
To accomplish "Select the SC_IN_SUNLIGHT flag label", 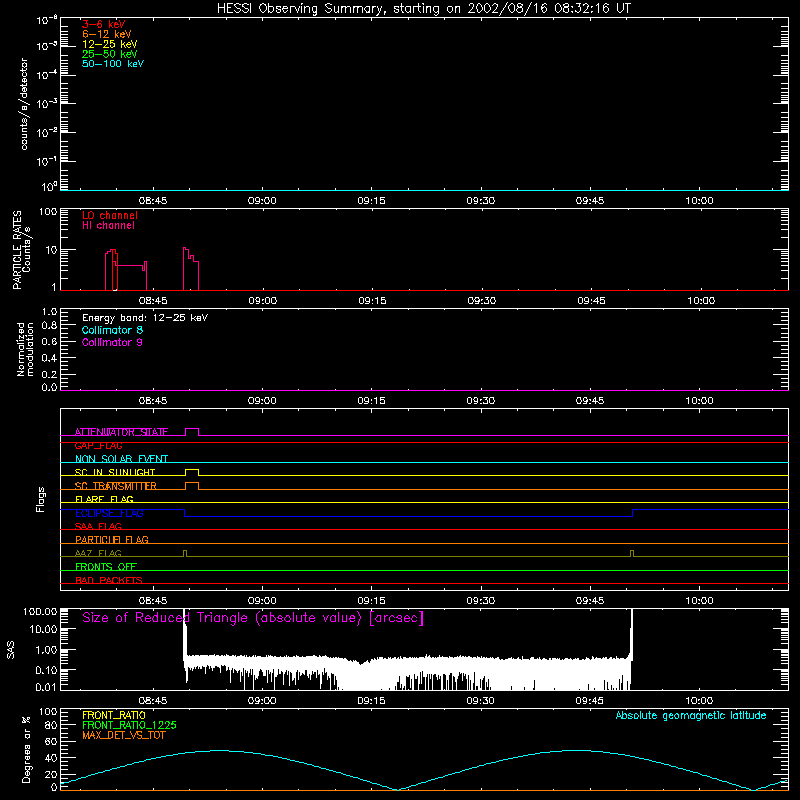I will click(x=115, y=472).
